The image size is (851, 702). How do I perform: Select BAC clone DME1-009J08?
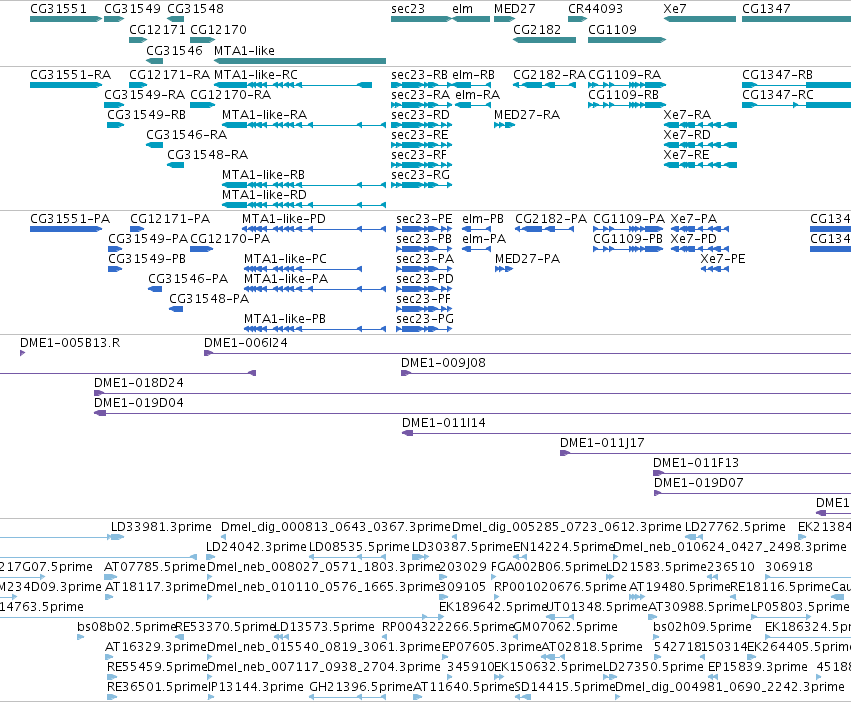click(626, 373)
